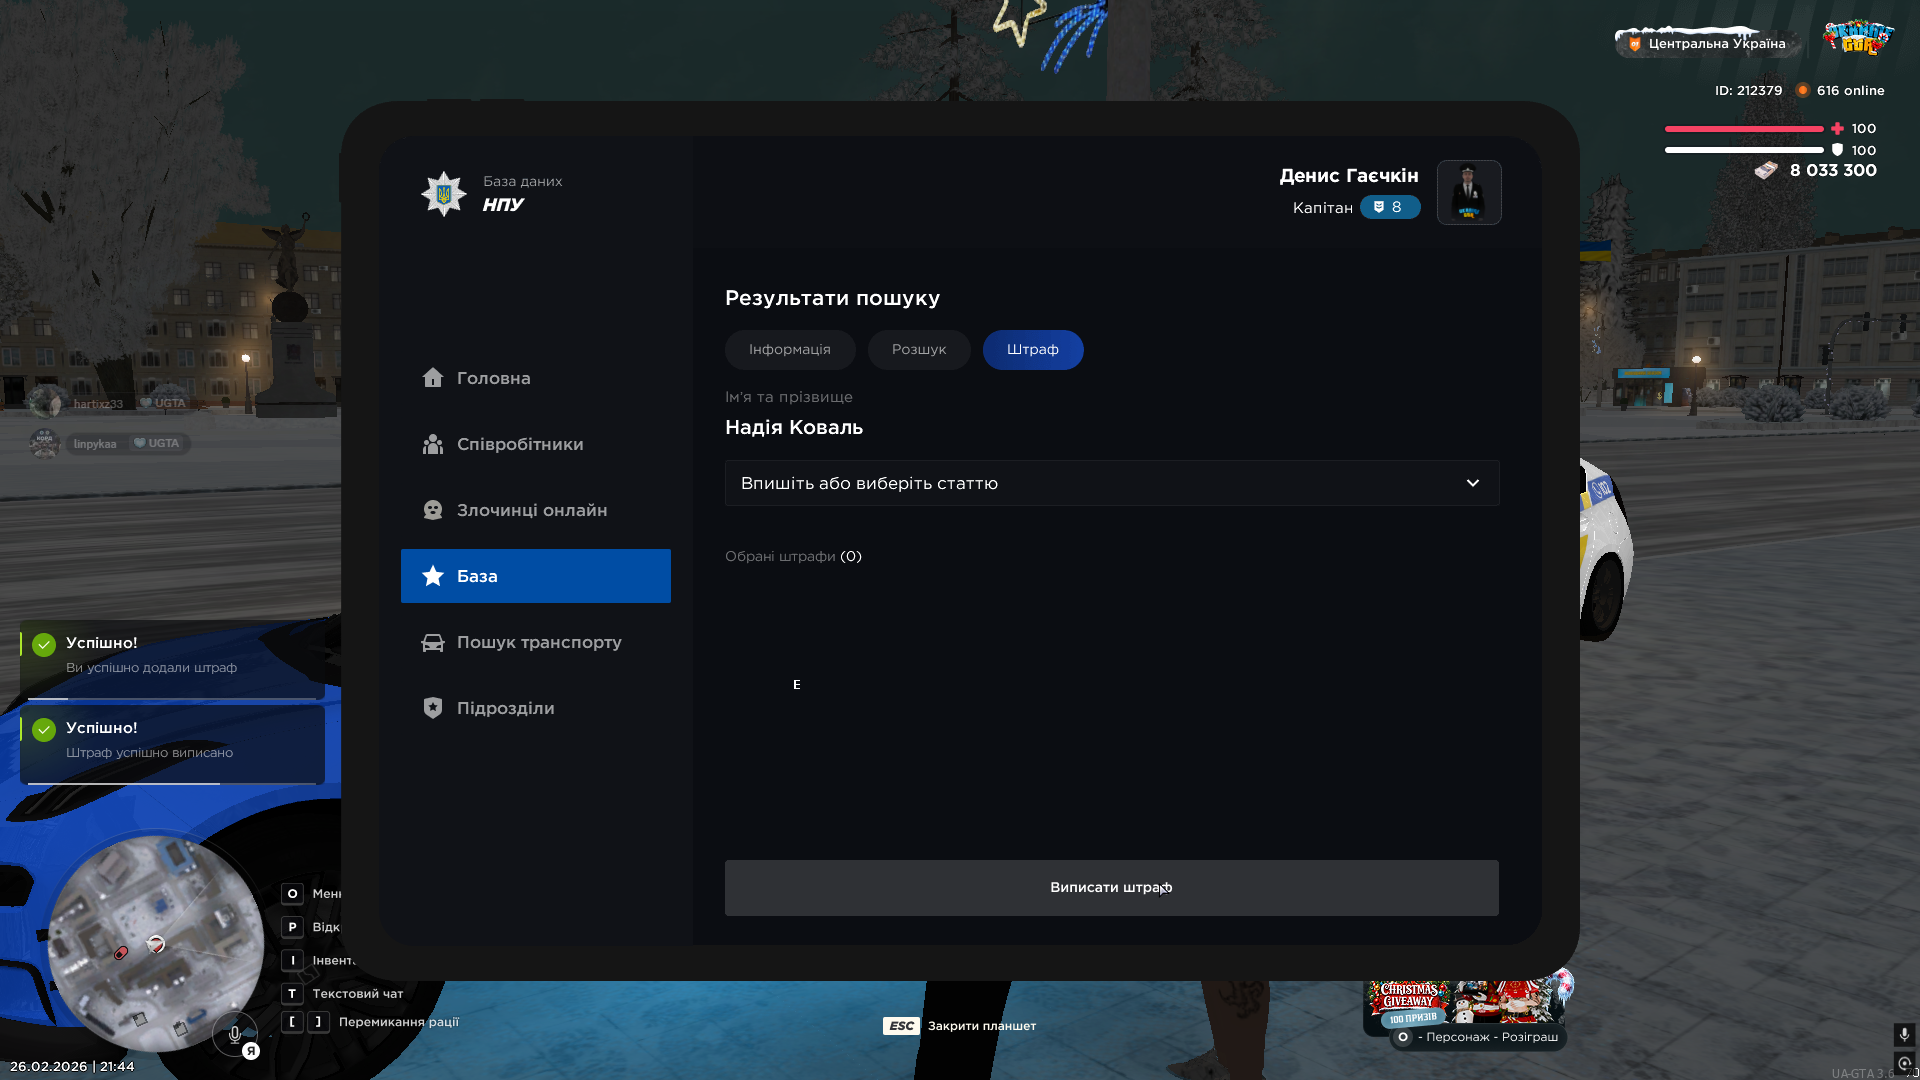Click the Підрозділи shield icon
The height and width of the screenshot is (1080, 1920).
click(x=432, y=708)
